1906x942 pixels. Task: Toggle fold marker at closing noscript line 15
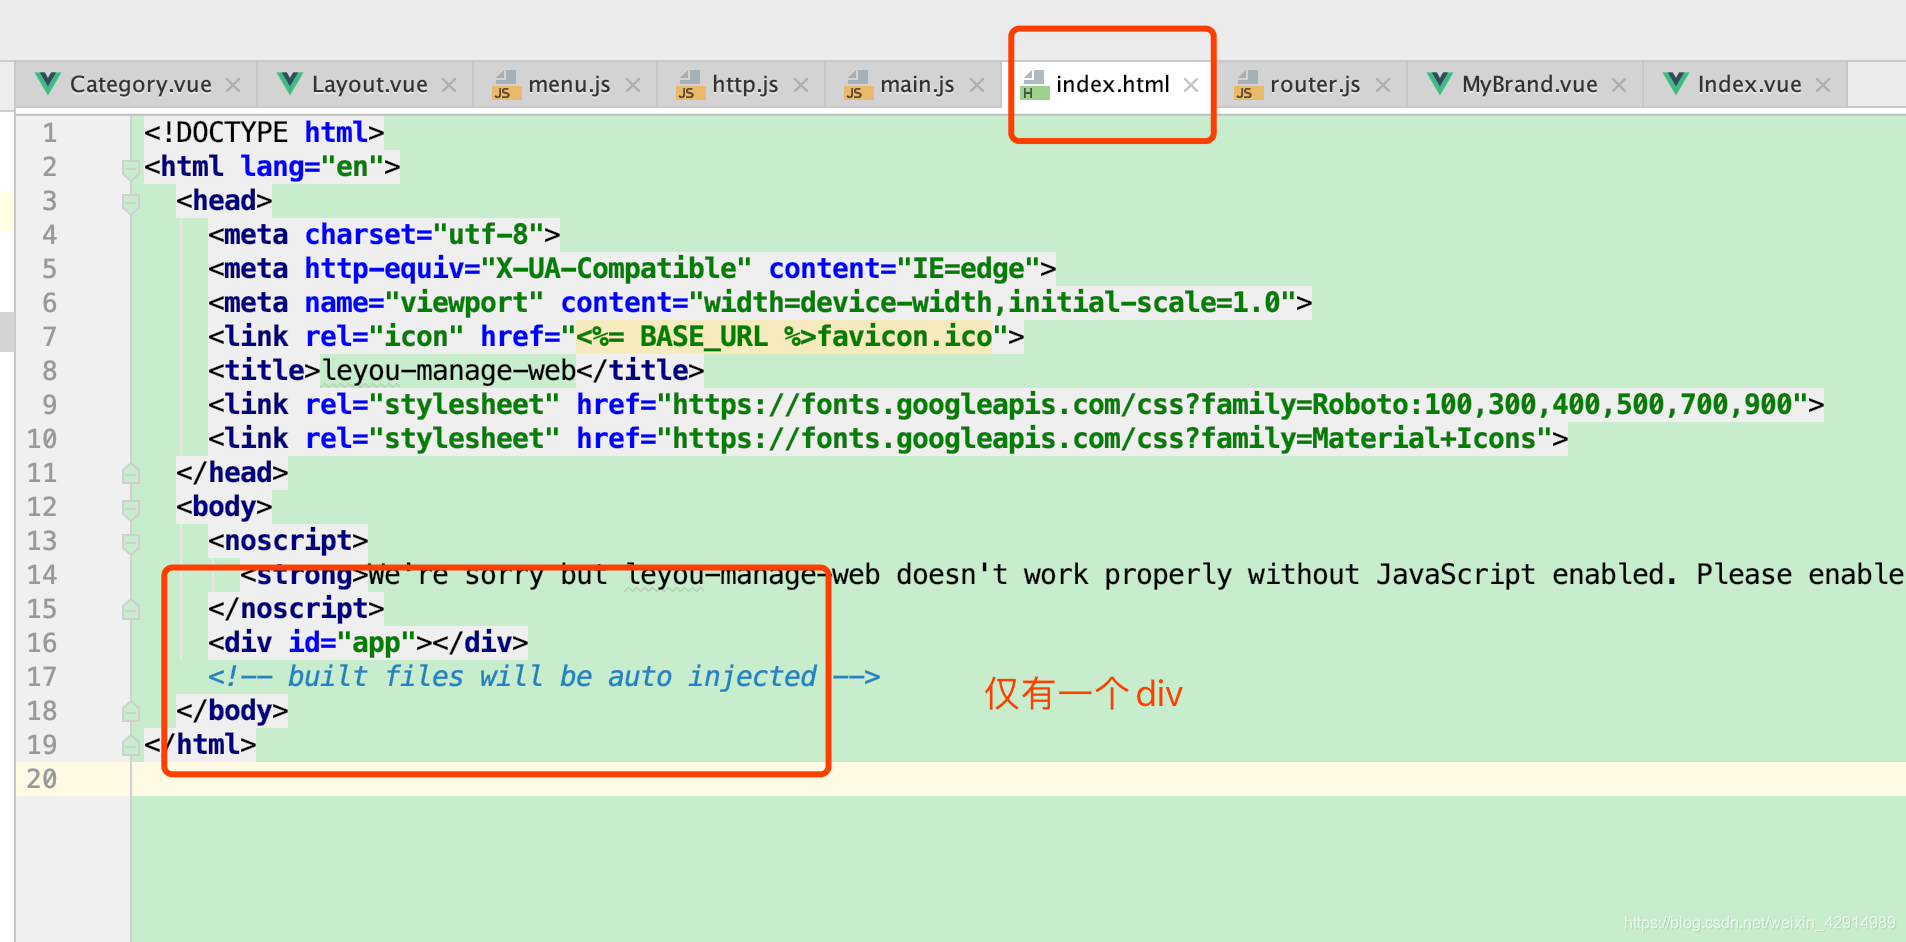pyautogui.click(x=130, y=609)
